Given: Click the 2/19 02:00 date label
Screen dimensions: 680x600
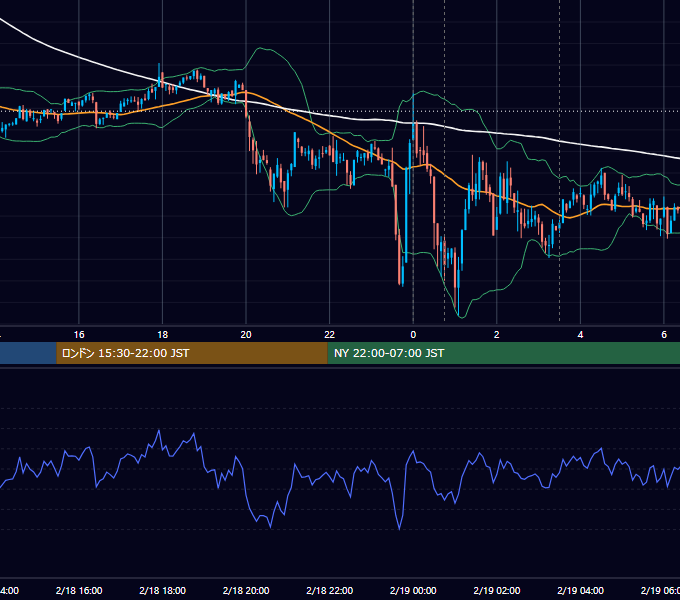Looking at the screenshot, I should [x=497, y=590].
